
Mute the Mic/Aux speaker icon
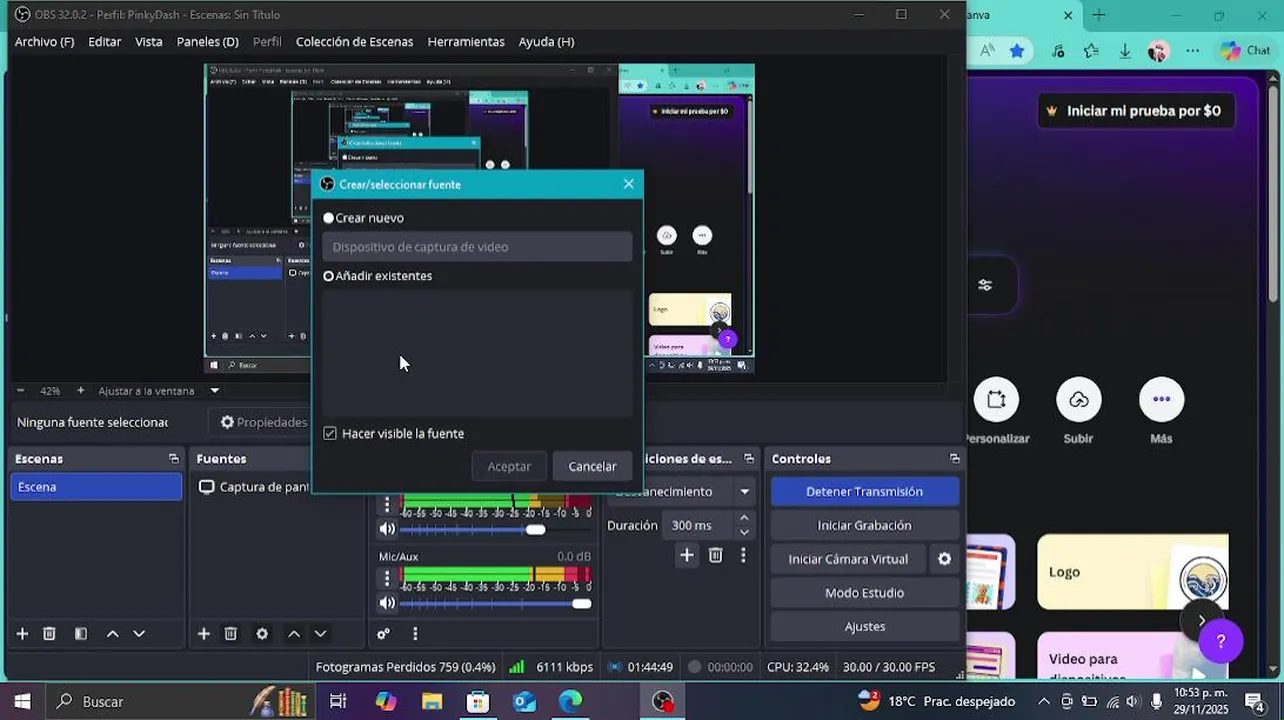pos(387,603)
